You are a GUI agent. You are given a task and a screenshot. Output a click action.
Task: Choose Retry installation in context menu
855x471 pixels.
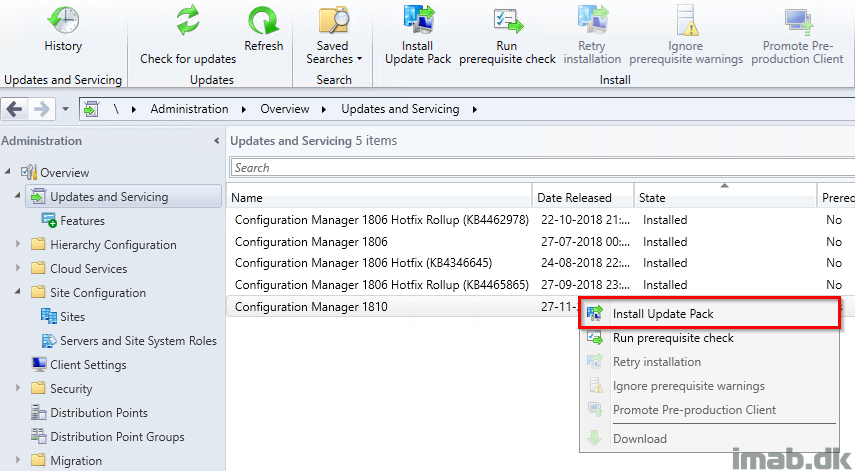click(709, 362)
